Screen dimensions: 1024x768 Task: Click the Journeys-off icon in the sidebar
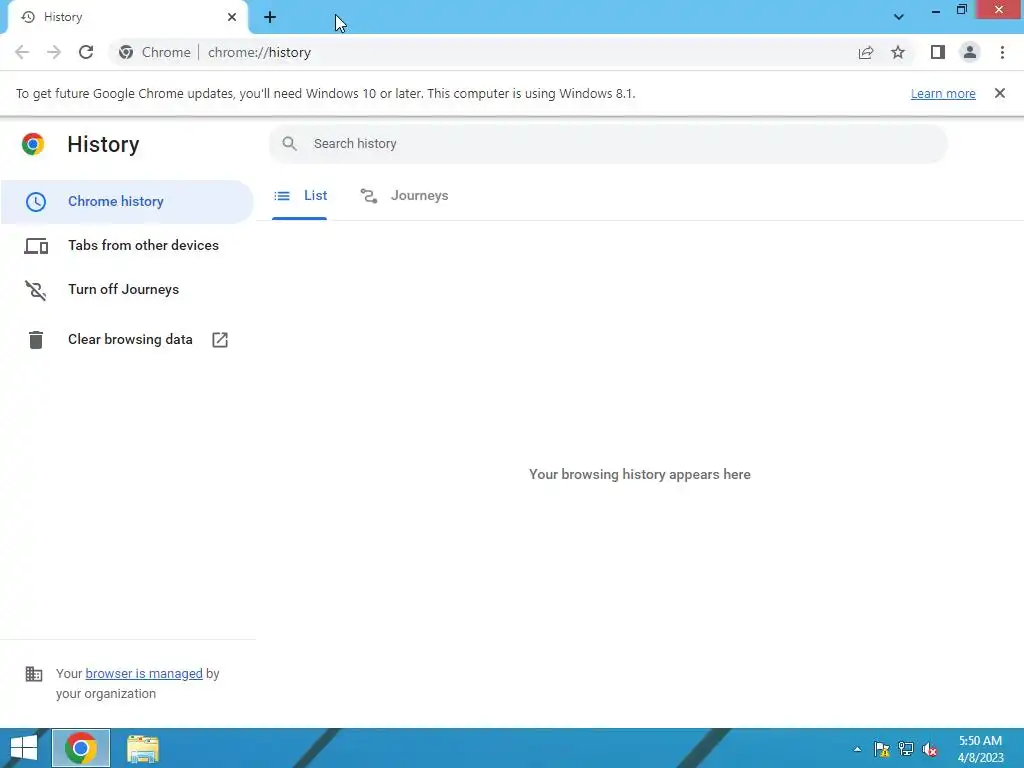click(36, 289)
